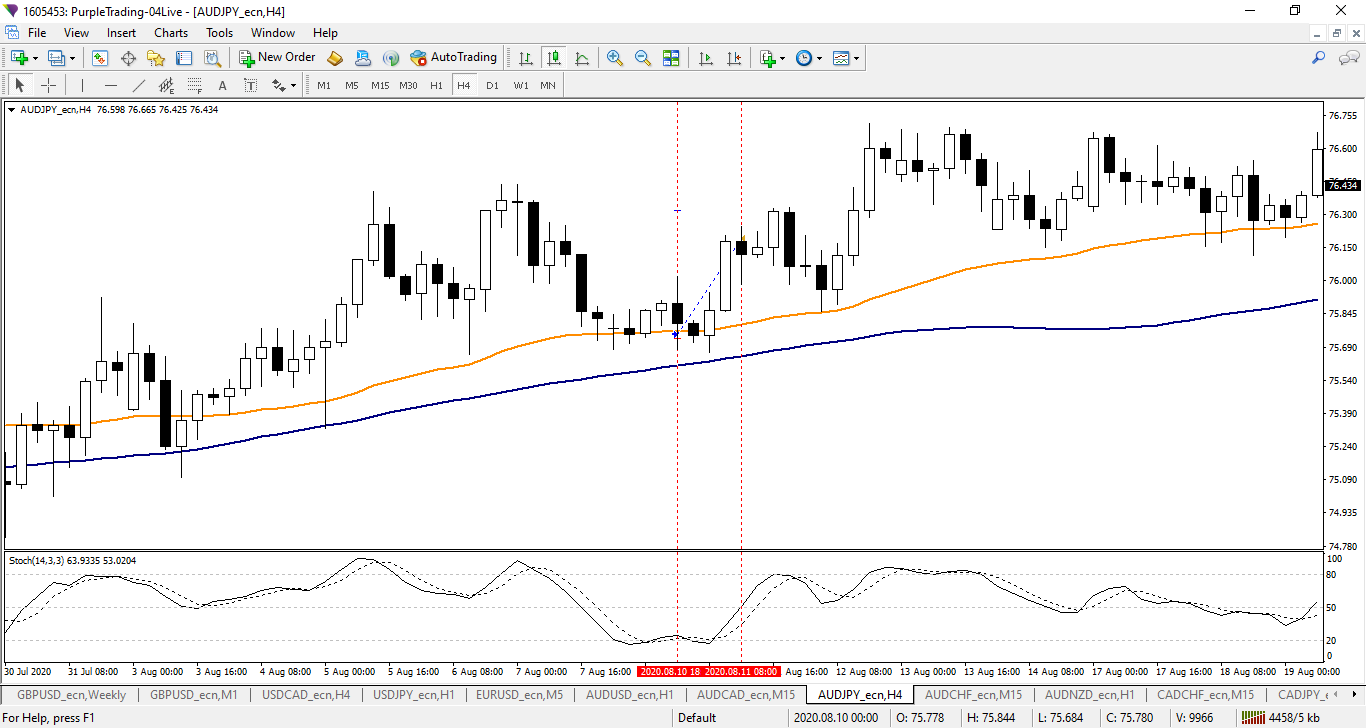This screenshot has width=1366, height=728.
Task: Expand the Profiles dropdown arrow
Action: point(72,58)
